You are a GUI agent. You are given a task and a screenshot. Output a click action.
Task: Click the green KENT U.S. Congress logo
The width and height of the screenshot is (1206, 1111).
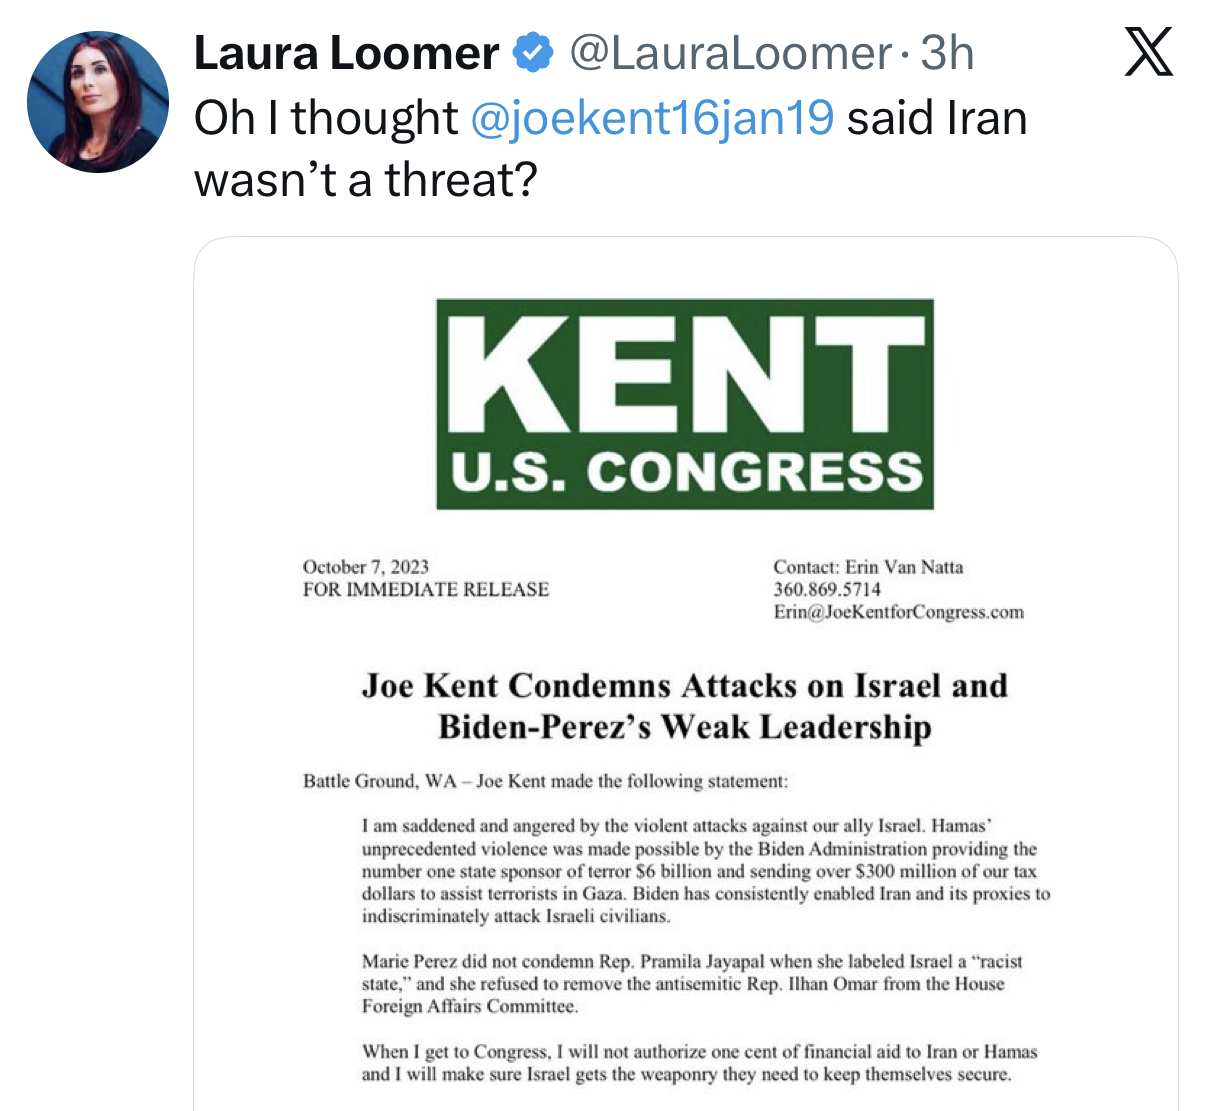[685, 404]
